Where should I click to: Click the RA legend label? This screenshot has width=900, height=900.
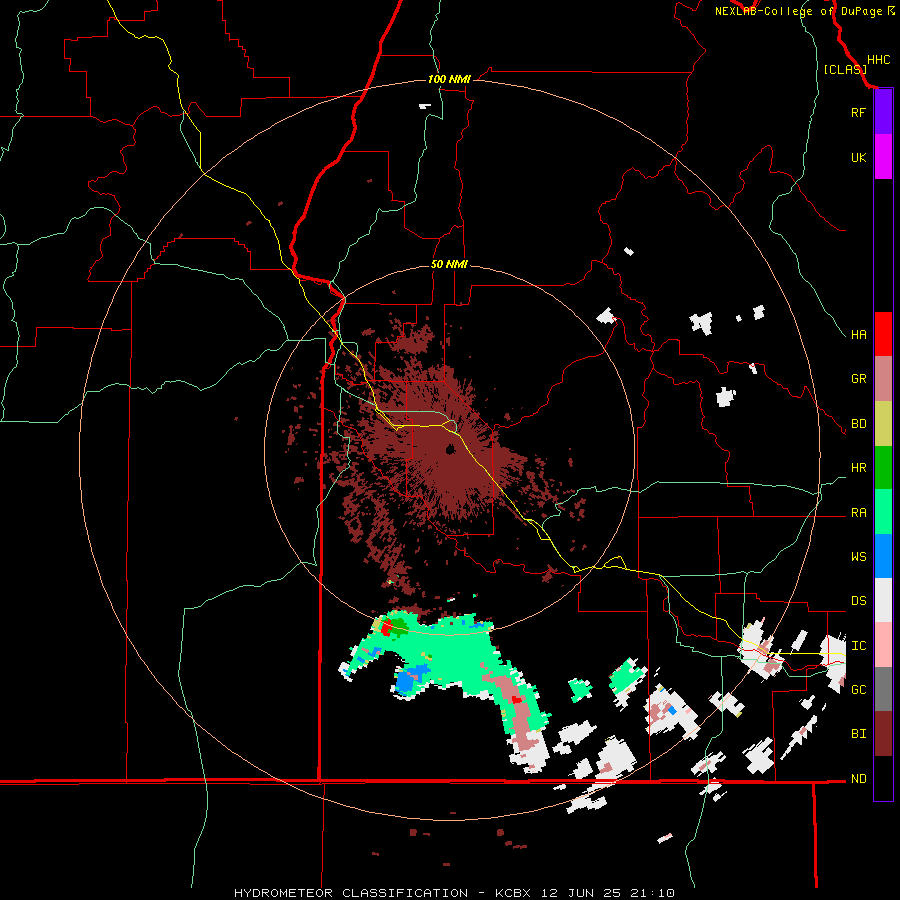(858, 513)
